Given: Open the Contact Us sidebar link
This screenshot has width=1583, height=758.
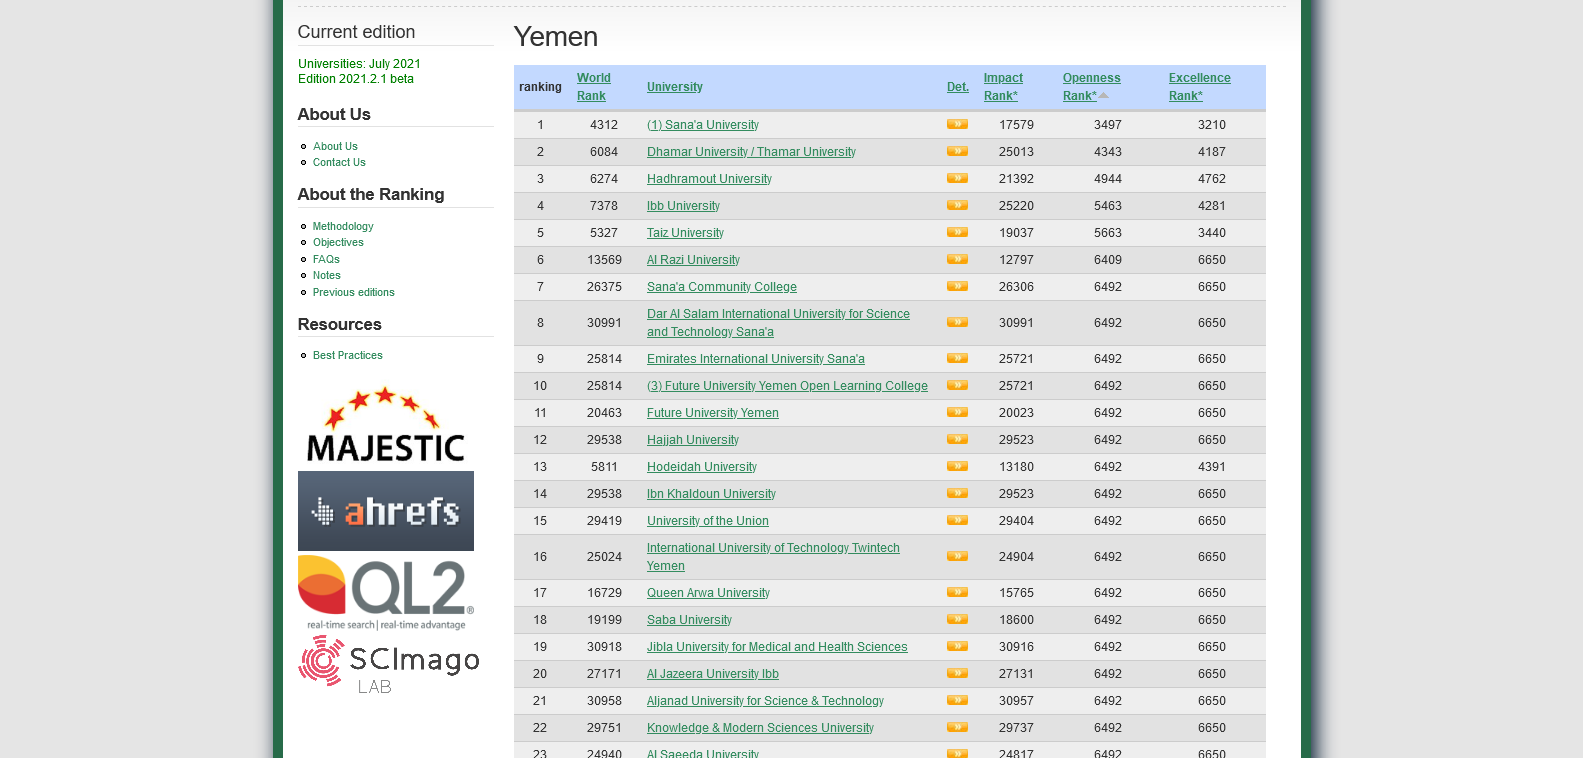Looking at the screenshot, I should (x=339, y=163).
